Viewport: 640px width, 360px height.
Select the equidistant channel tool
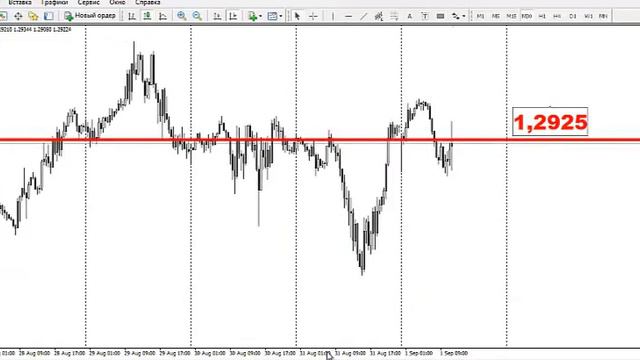(x=379, y=16)
